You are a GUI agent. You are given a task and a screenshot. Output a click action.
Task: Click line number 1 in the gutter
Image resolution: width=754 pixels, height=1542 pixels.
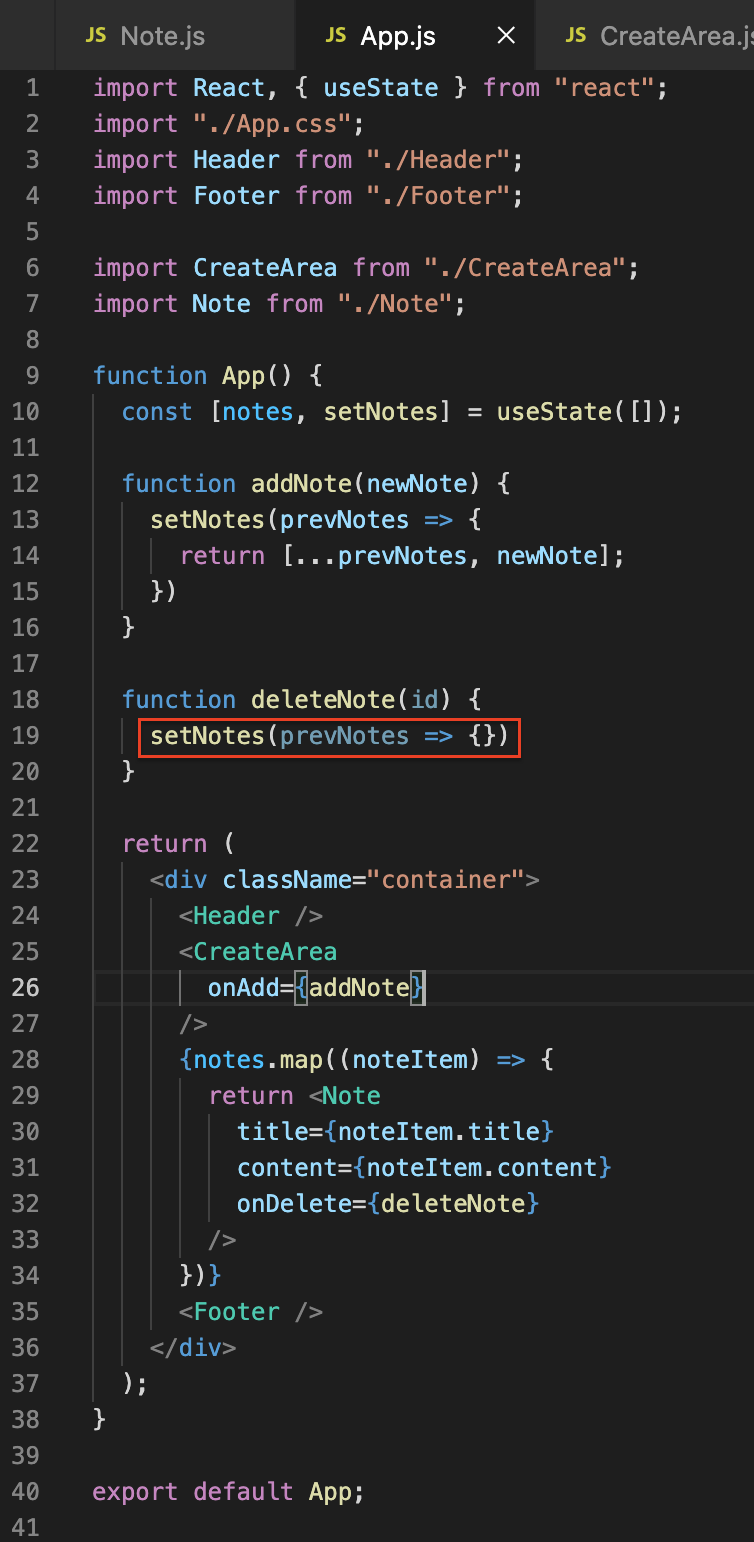click(33, 87)
